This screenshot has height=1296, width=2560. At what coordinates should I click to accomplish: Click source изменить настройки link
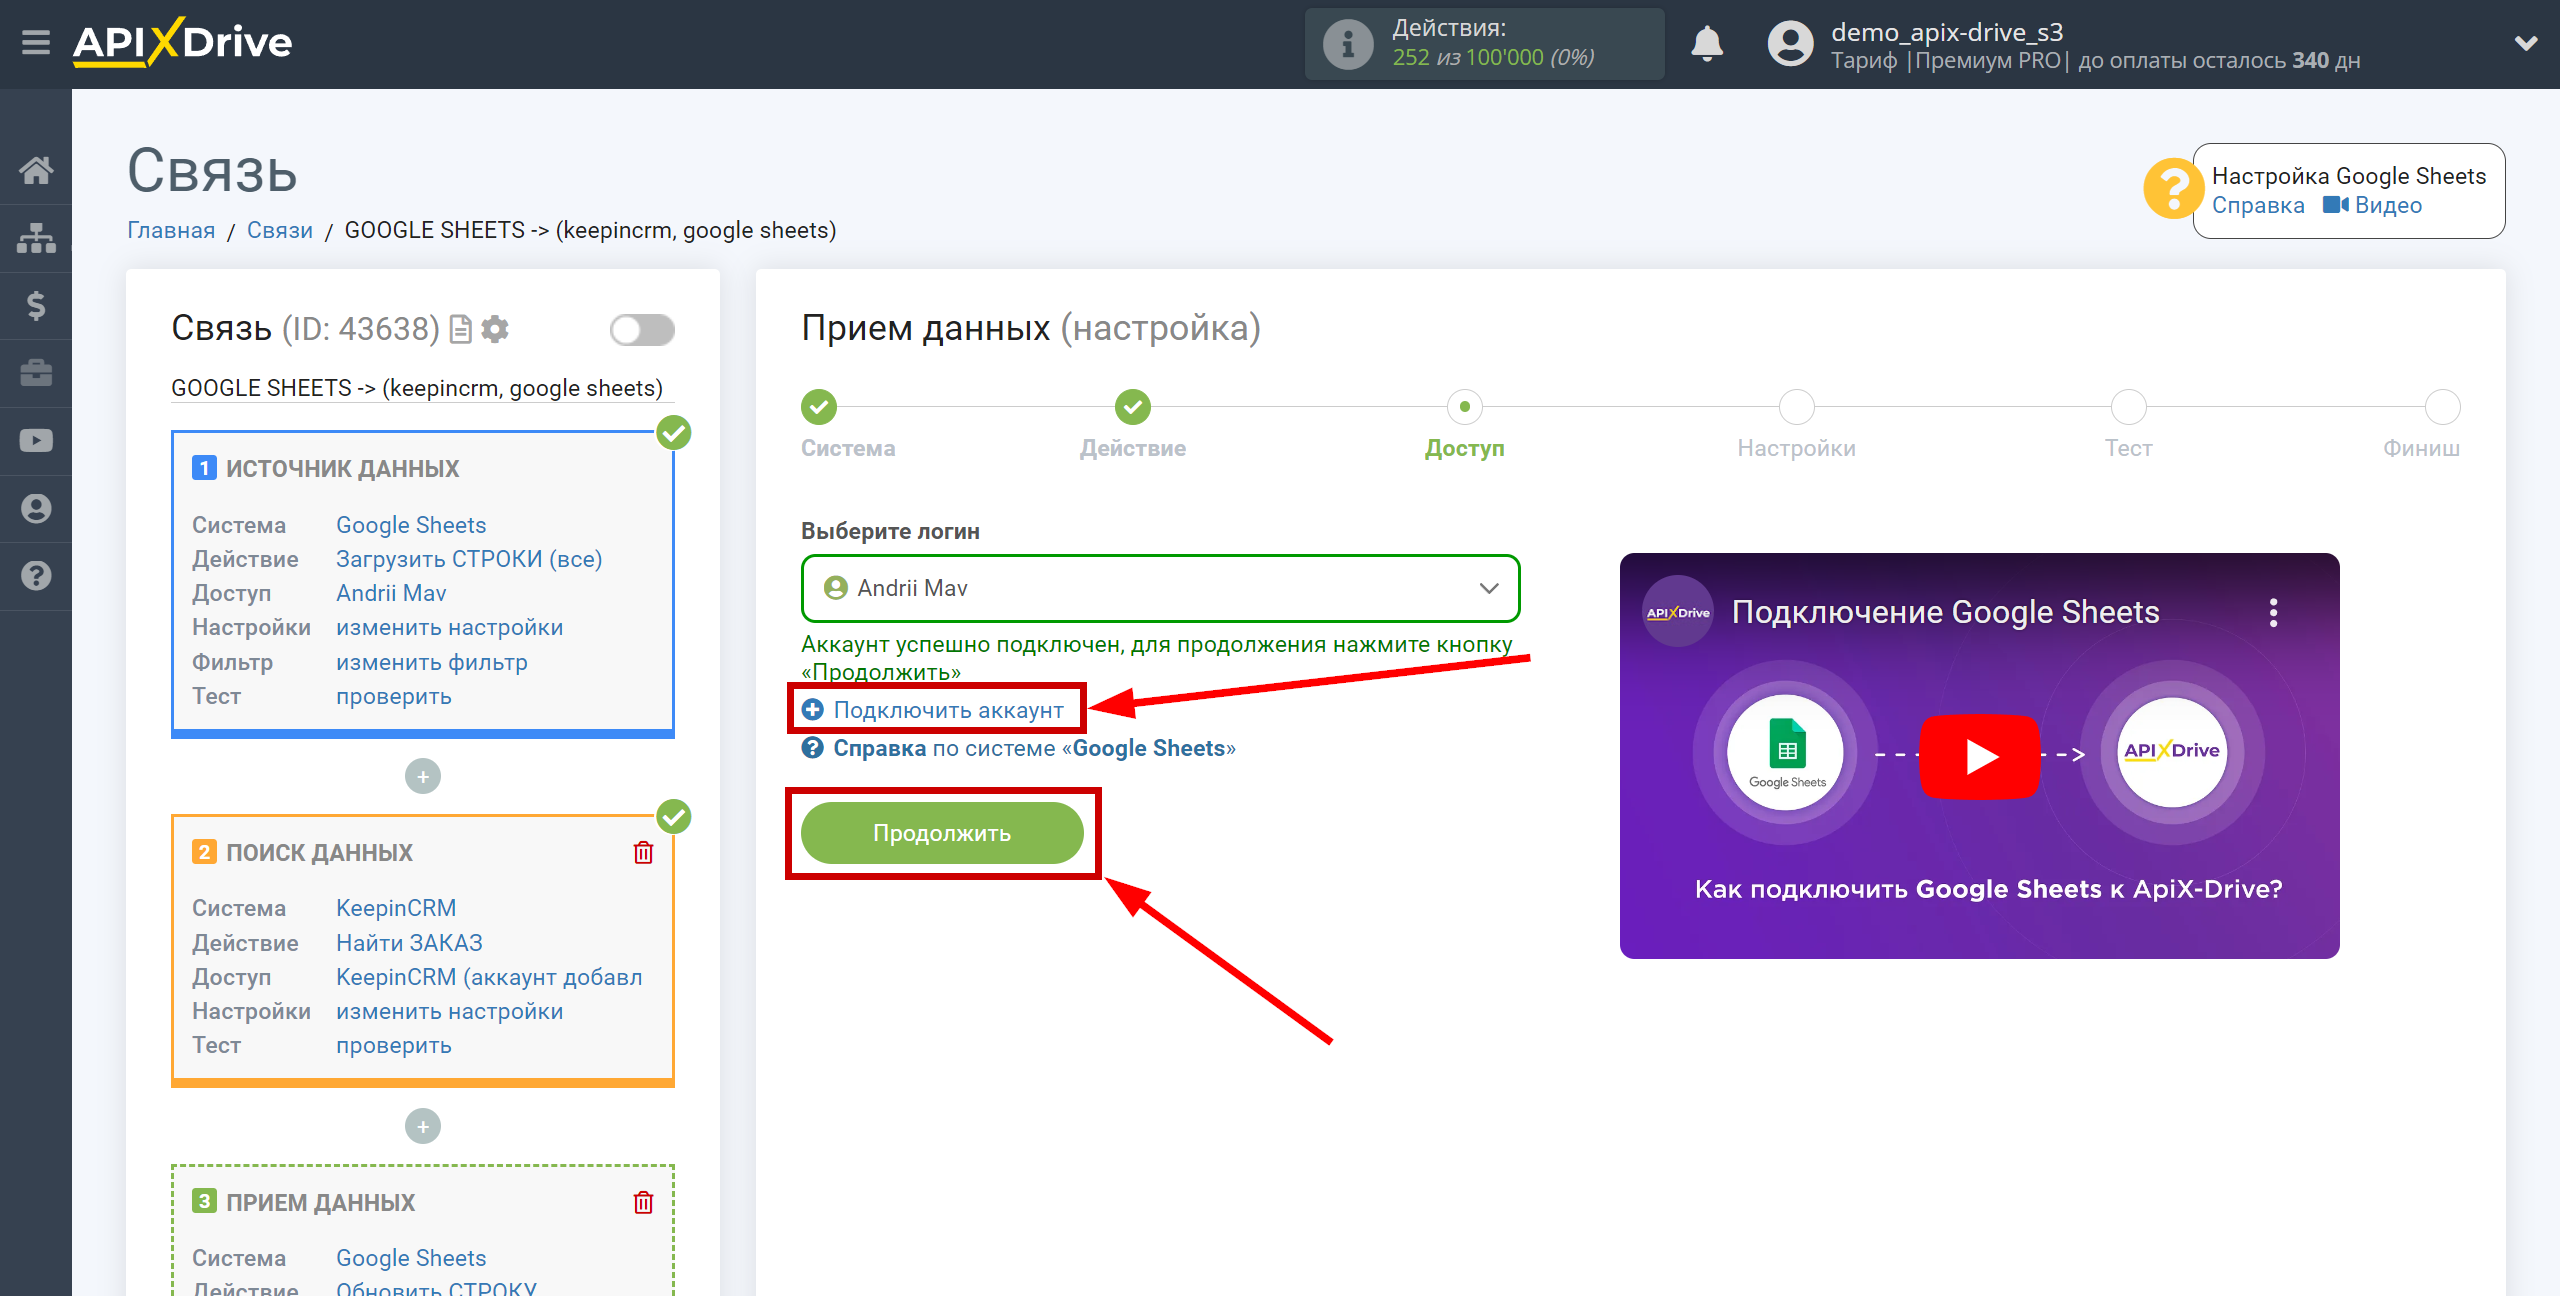[450, 627]
